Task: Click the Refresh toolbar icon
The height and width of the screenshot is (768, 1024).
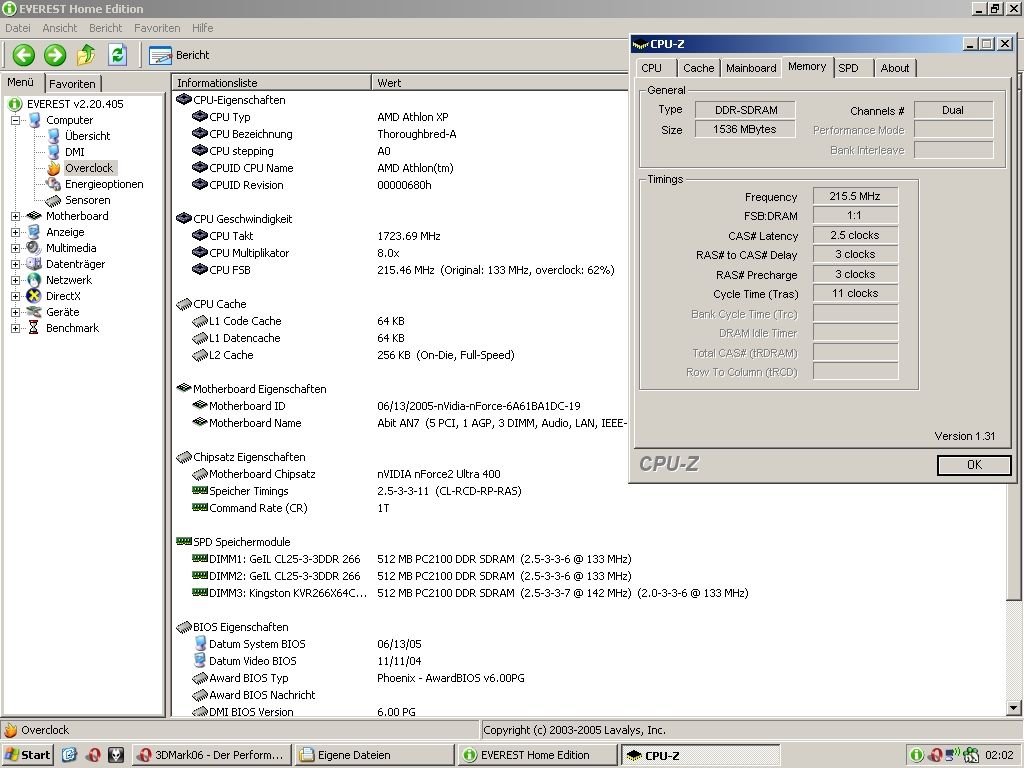Action: tap(118, 55)
